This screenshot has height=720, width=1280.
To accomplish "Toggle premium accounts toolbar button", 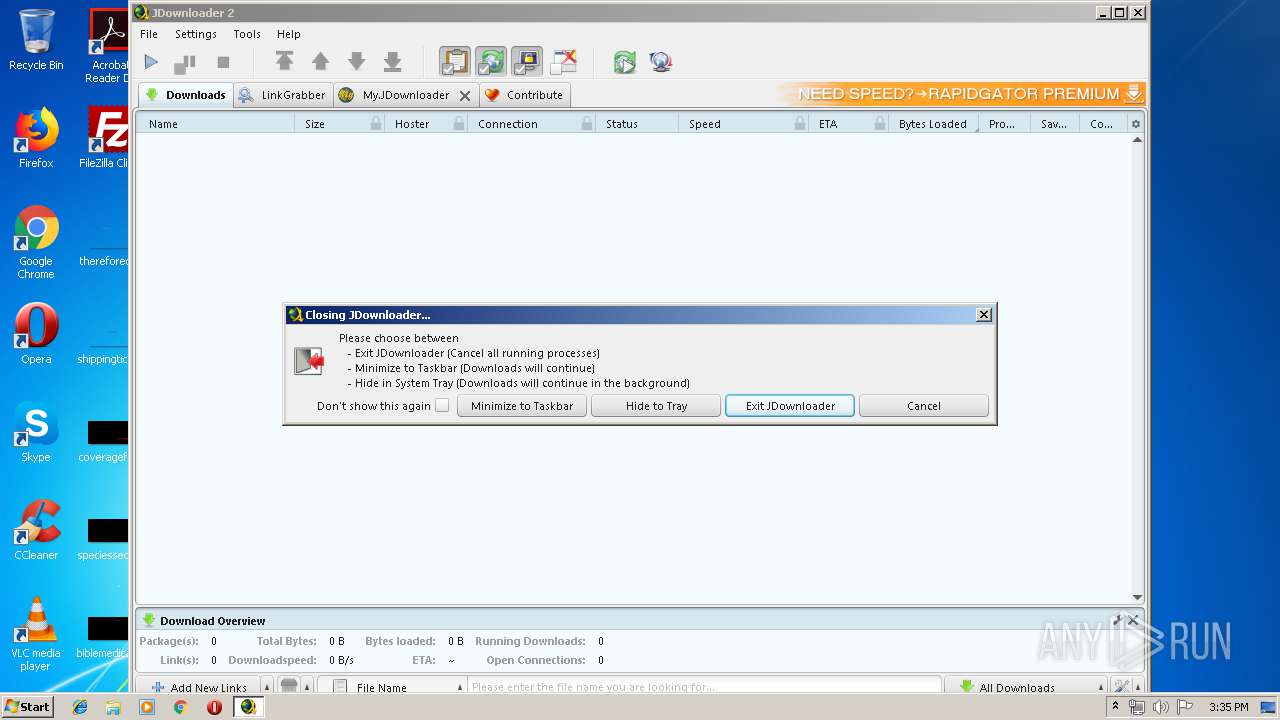I will pos(527,62).
